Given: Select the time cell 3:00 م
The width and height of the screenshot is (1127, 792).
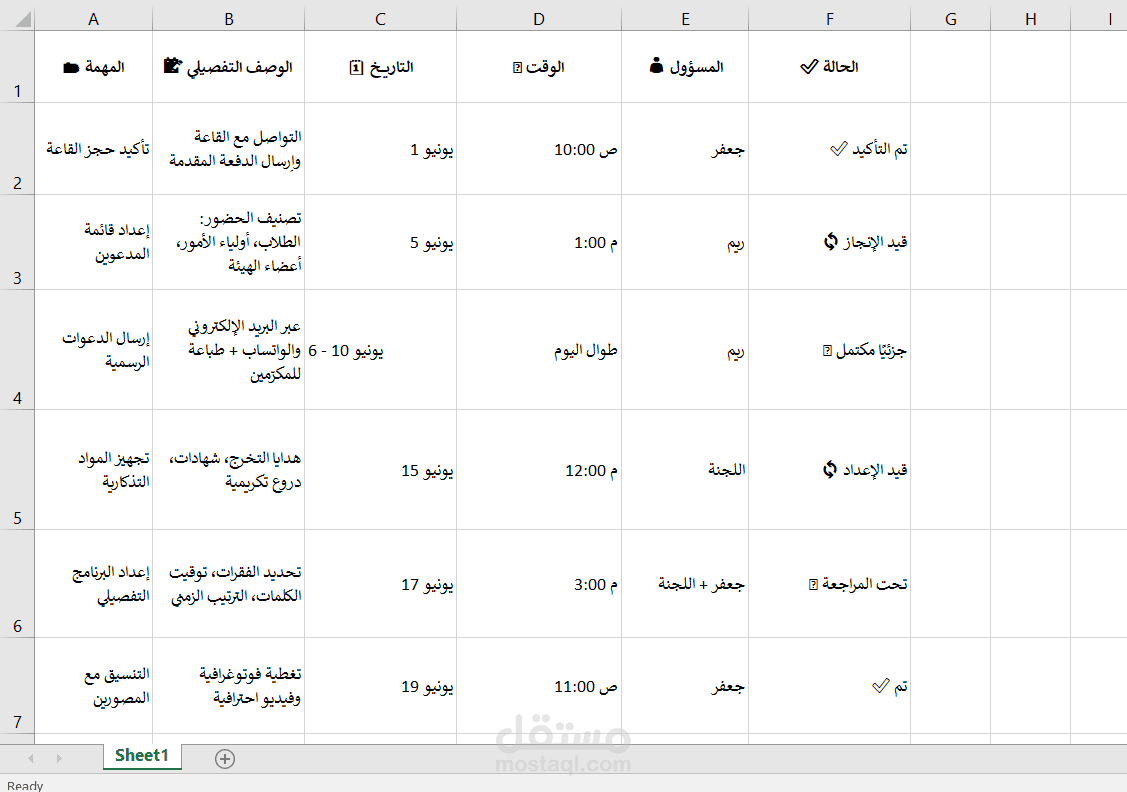Looking at the screenshot, I should 539,584.
